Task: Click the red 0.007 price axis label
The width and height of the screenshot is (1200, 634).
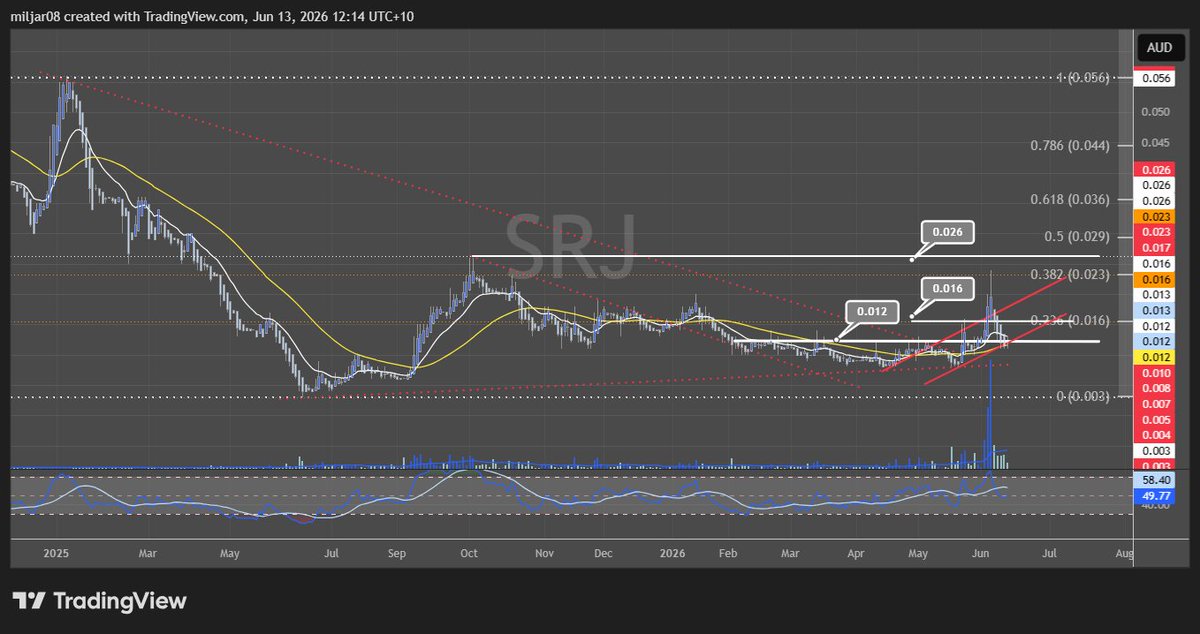Action: click(1156, 403)
